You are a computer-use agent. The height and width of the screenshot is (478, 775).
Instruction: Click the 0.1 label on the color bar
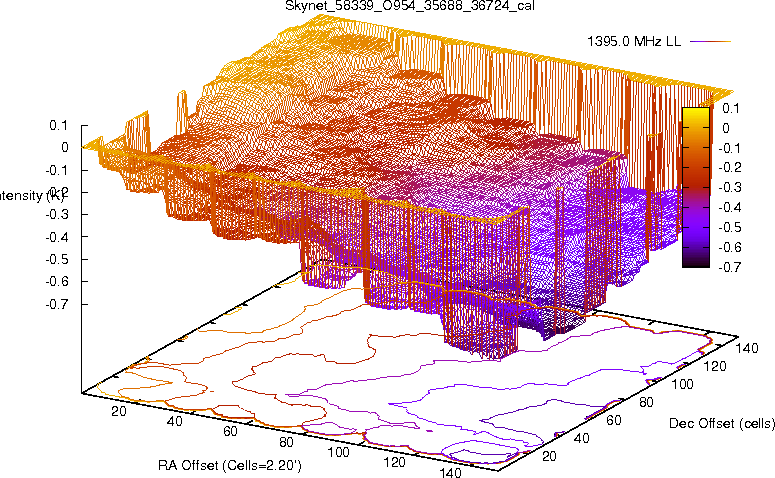[x=731, y=108]
